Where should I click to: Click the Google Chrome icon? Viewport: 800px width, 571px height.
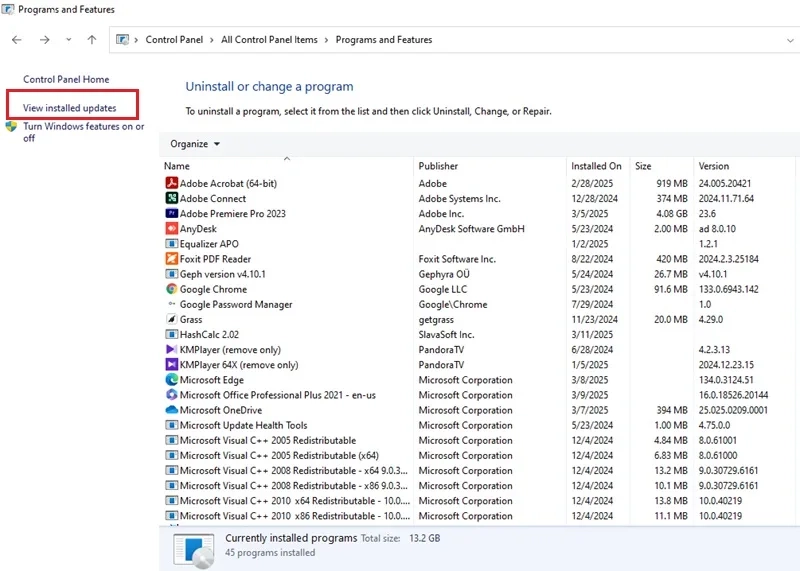coord(171,289)
